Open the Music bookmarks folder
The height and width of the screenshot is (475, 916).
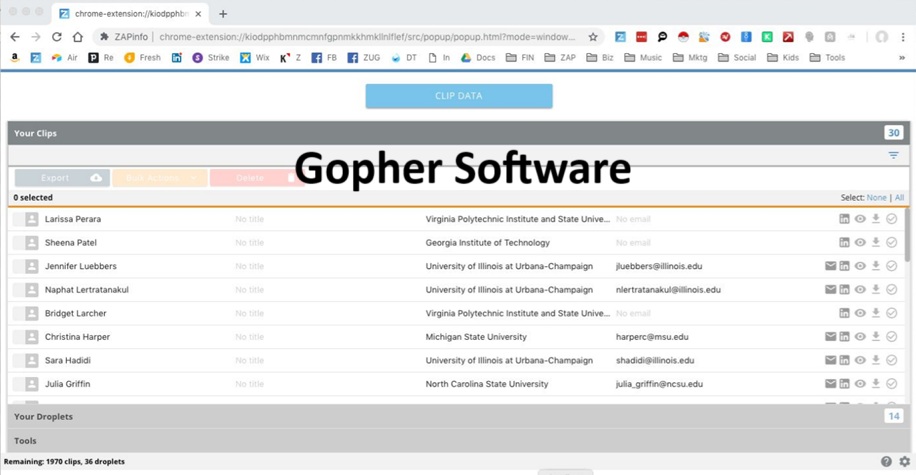click(x=643, y=58)
